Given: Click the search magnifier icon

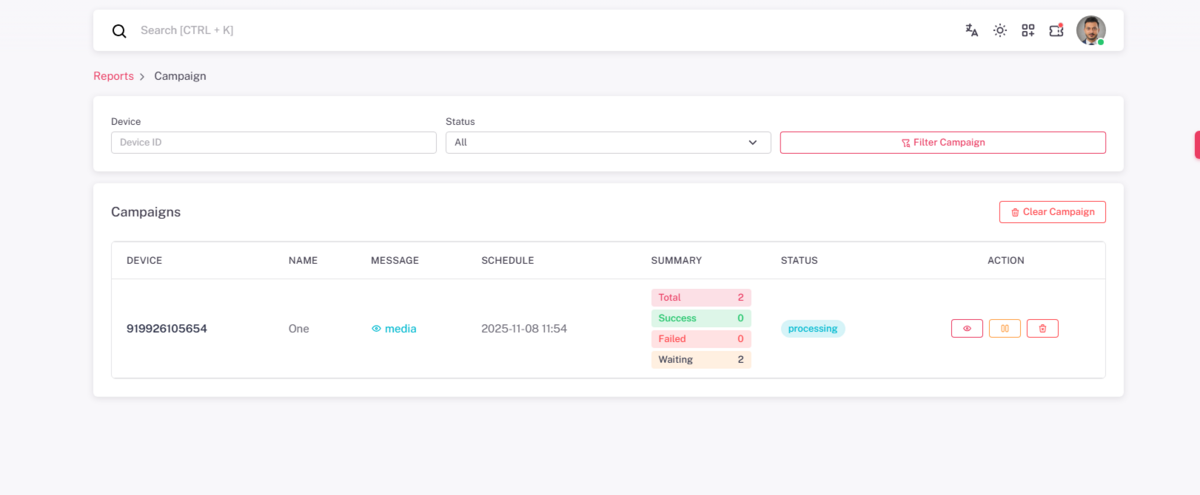Looking at the screenshot, I should pos(119,31).
